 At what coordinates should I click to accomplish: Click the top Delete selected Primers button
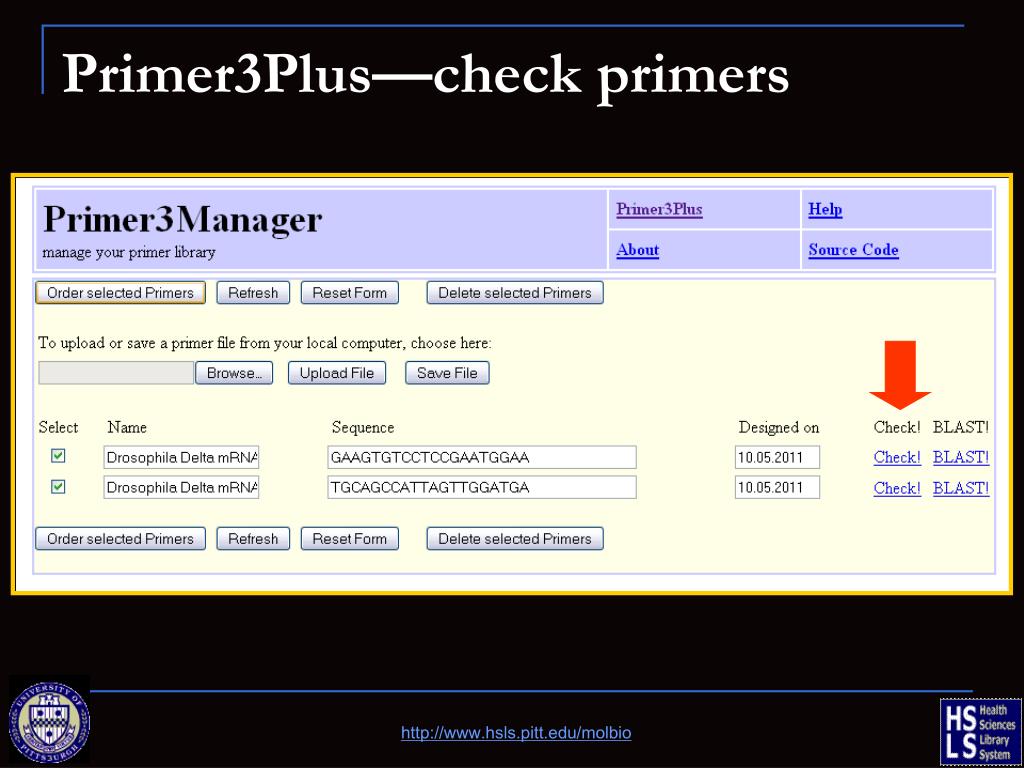[515, 293]
